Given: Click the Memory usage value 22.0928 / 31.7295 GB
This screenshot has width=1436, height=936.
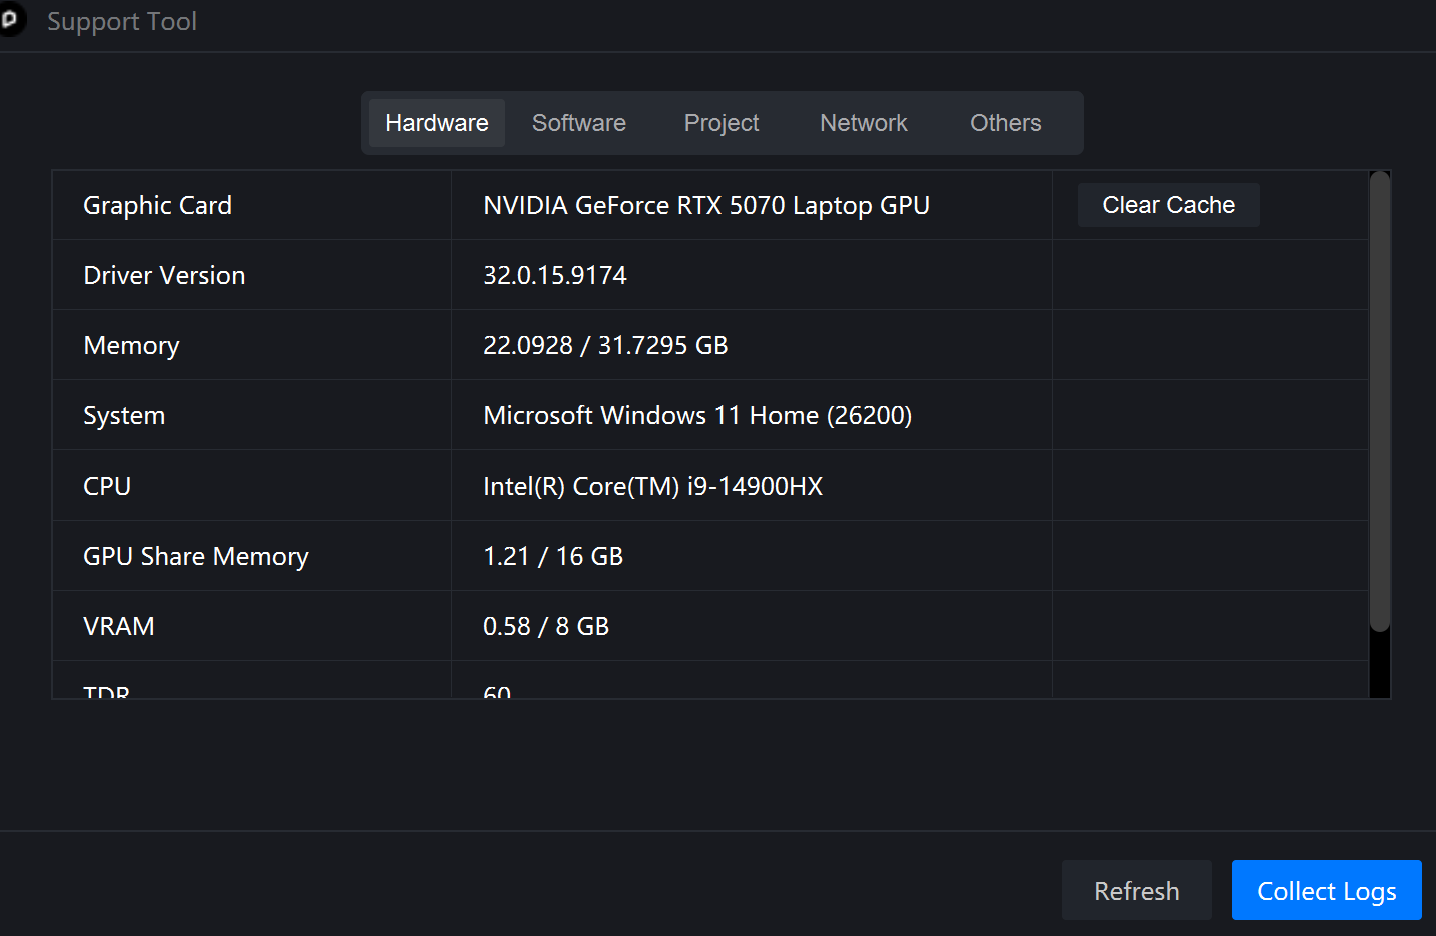Looking at the screenshot, I should (x=605, y=345).
